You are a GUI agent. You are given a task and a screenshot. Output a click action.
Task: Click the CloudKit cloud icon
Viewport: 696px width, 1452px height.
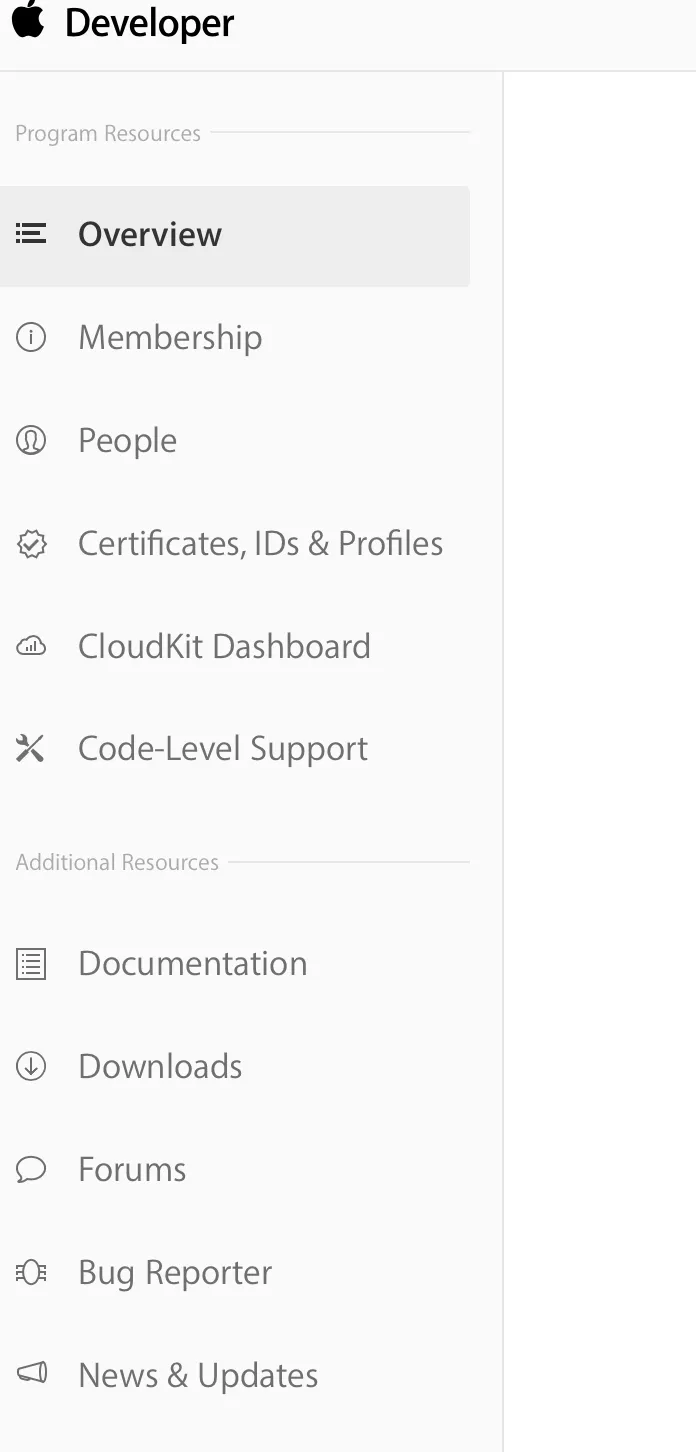coord(31,647)
